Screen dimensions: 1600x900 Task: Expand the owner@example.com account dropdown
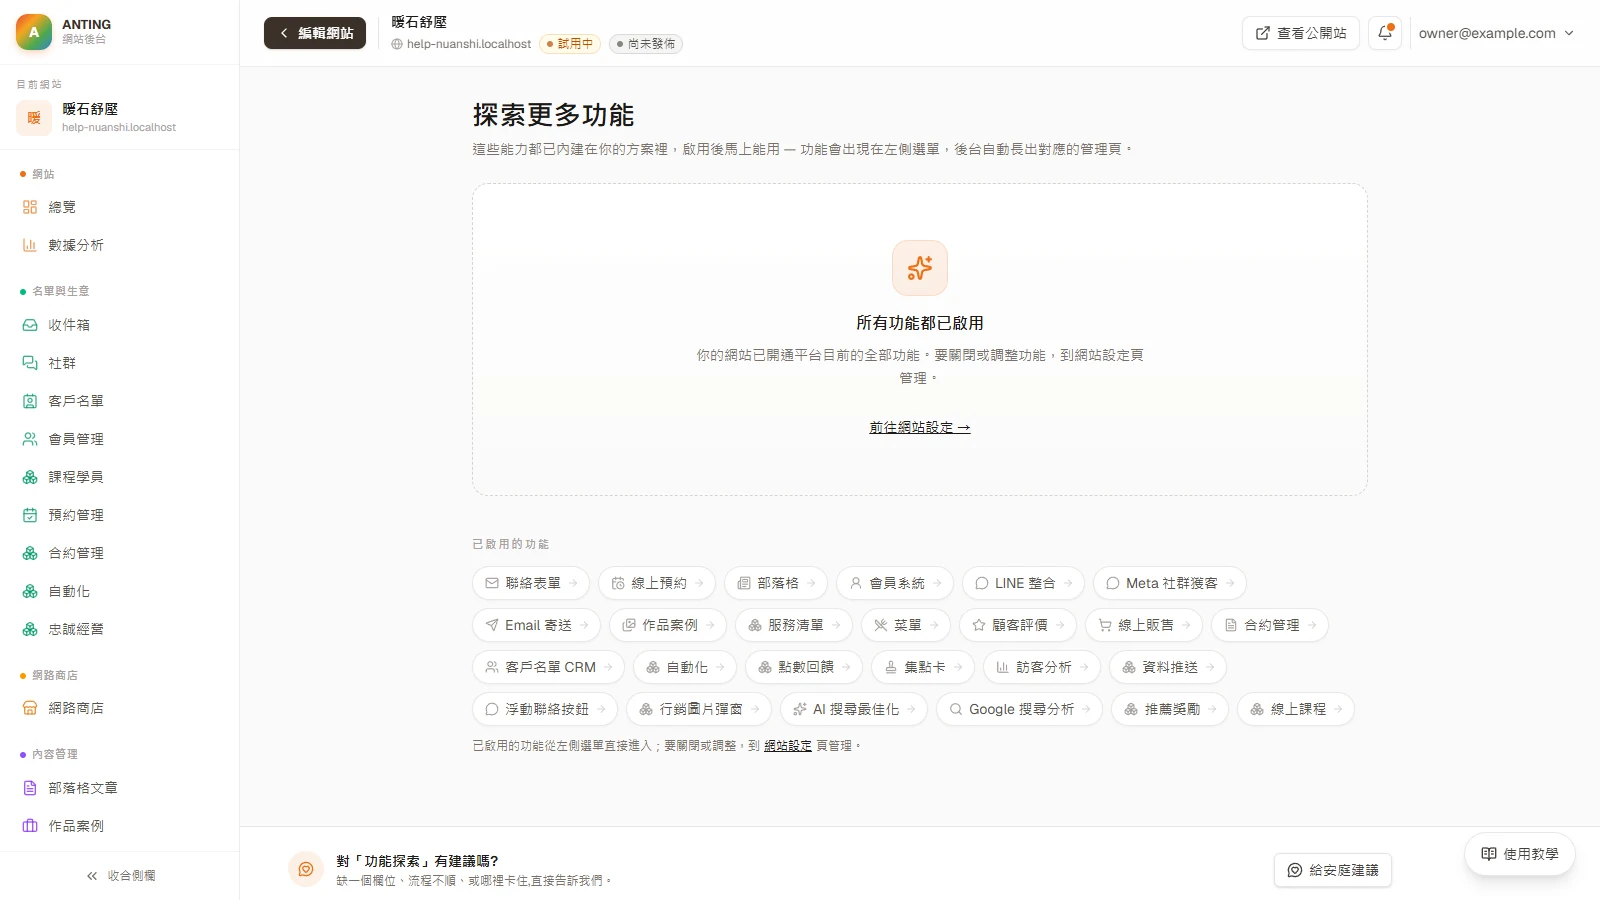pos(1496,33)
